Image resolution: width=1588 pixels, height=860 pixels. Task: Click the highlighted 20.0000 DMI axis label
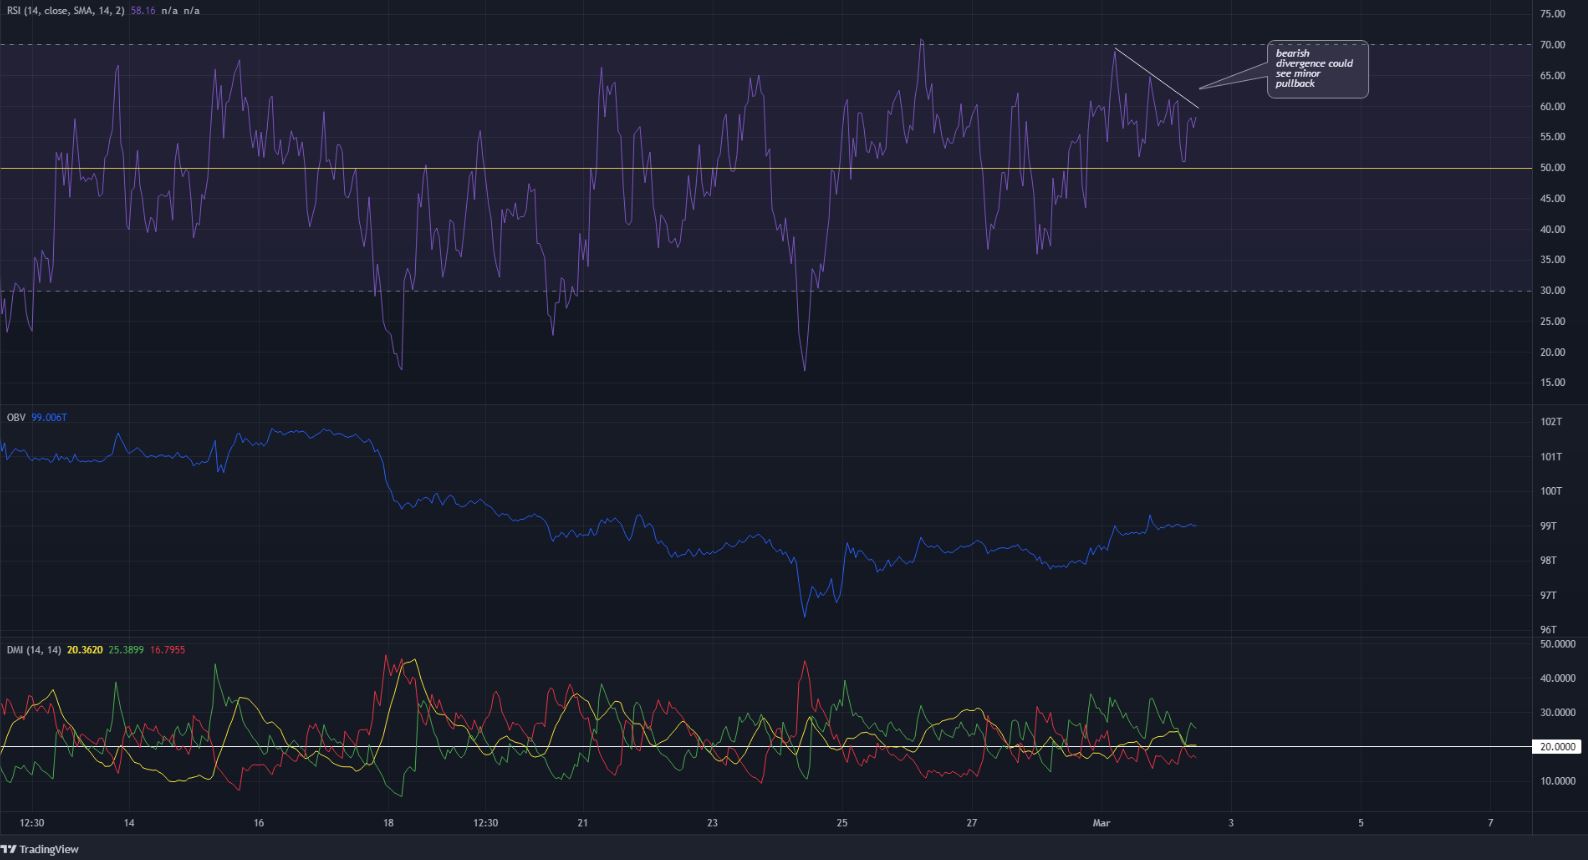[1558, 747]
